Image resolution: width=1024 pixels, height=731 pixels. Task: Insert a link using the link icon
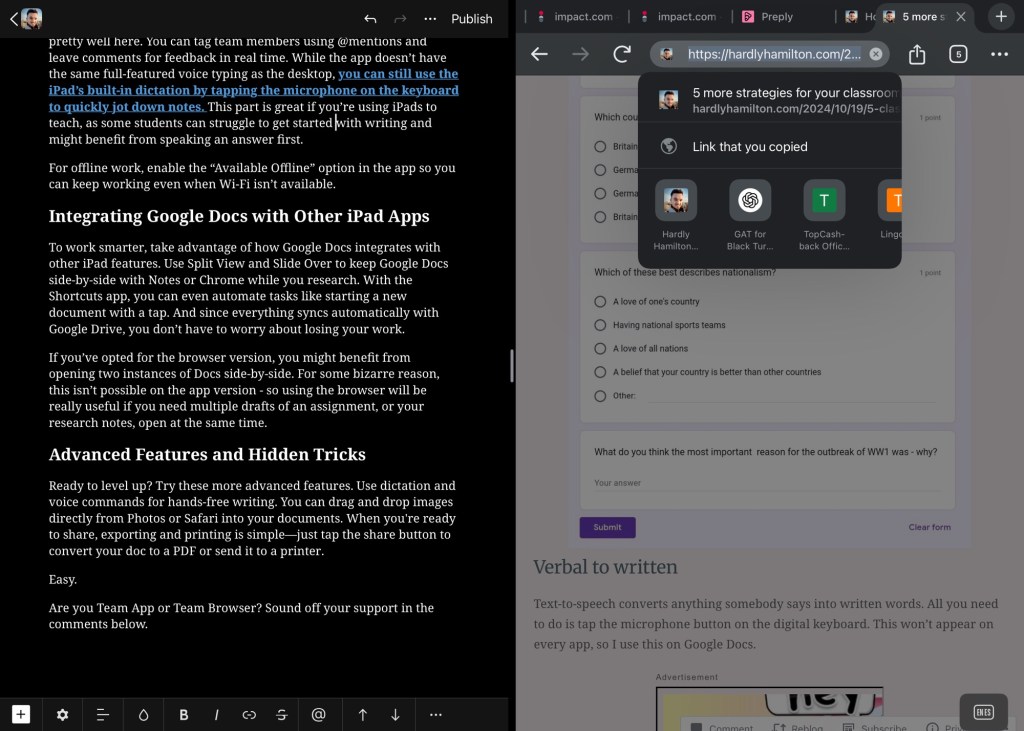[249, 714]
